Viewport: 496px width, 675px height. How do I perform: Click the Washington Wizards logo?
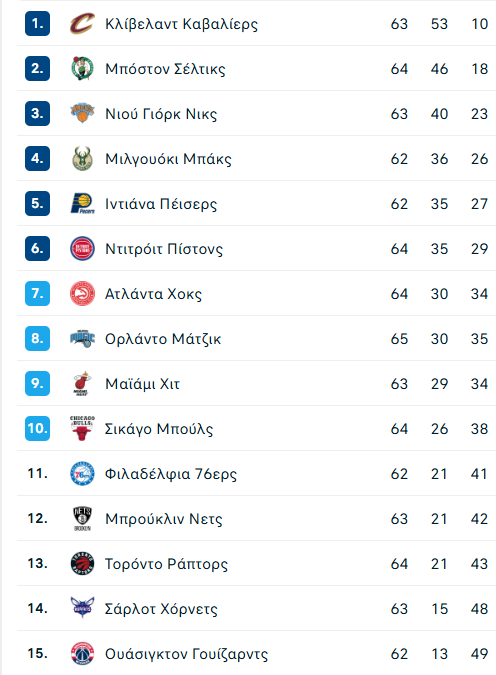click(82, 654)
